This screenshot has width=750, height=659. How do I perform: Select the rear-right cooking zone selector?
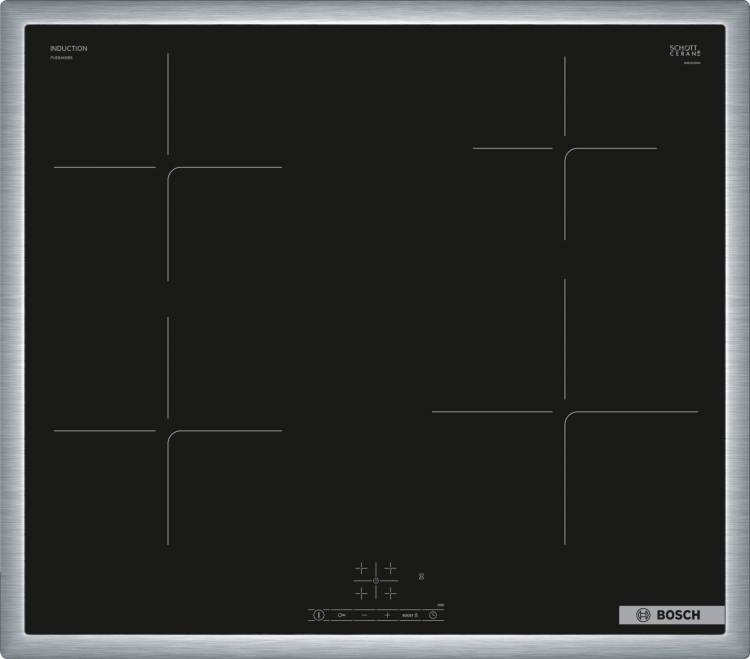390,568
